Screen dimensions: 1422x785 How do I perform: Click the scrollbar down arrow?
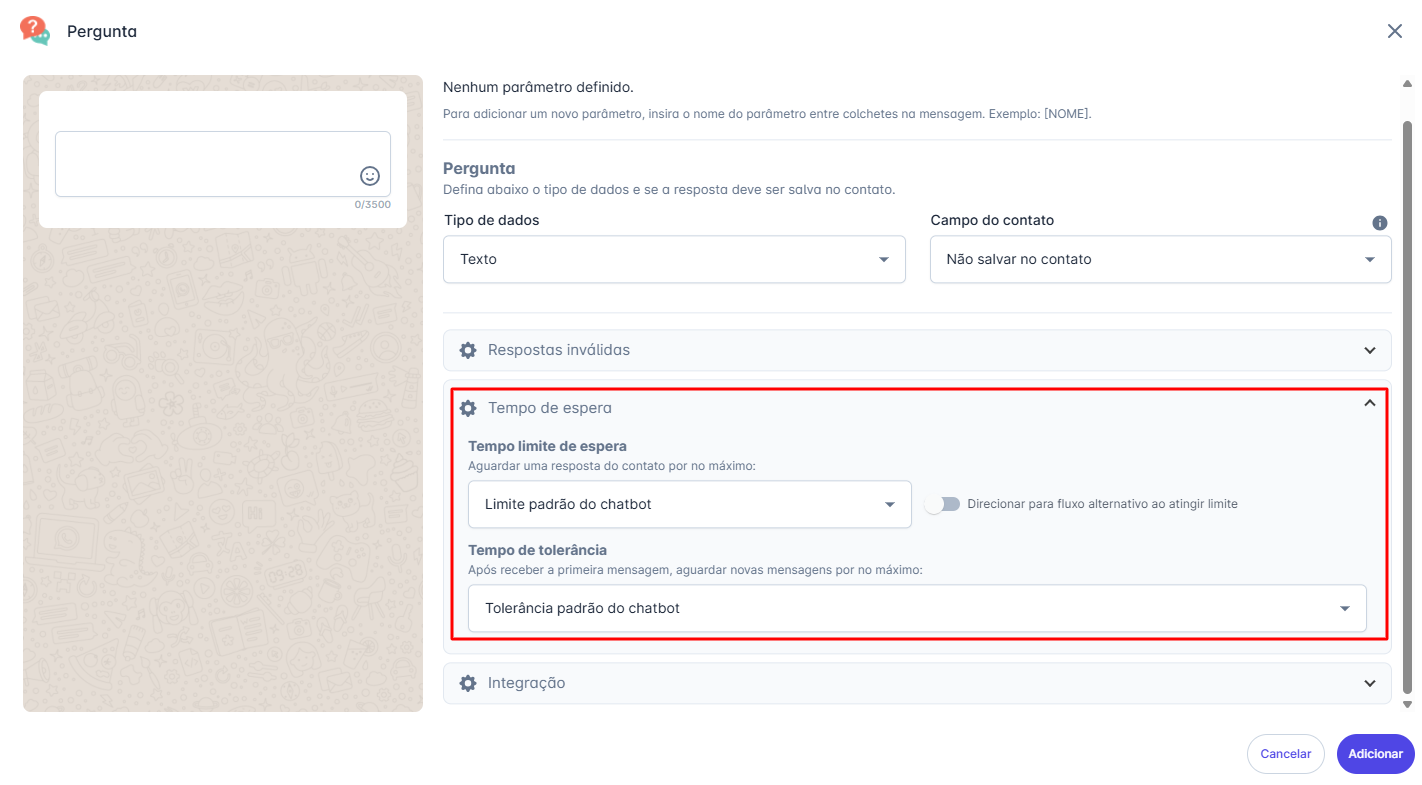(1408, 704)
